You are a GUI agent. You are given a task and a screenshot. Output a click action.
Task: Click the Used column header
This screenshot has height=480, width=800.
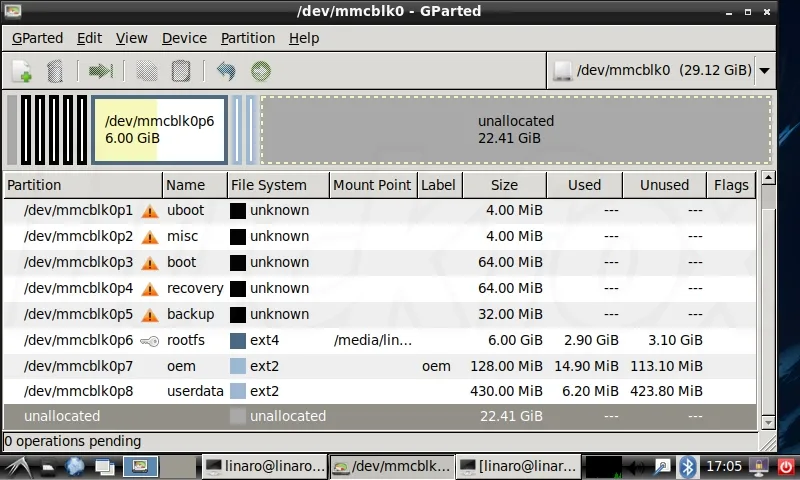point(584,185)
